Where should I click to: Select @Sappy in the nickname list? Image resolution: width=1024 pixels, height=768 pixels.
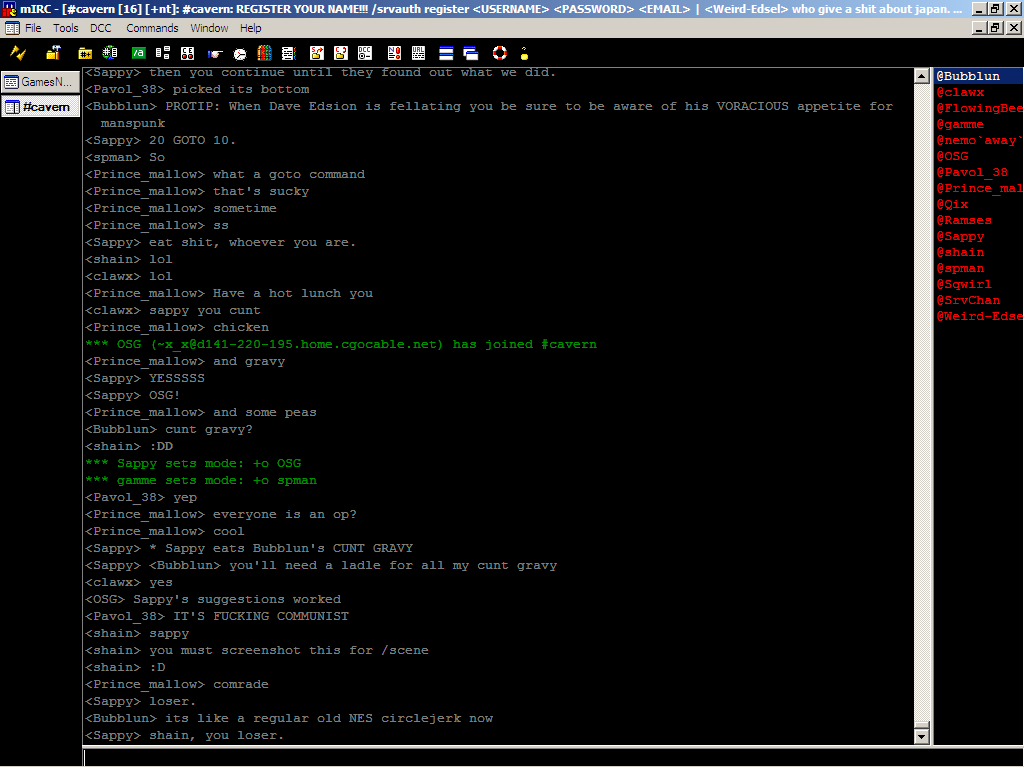(961, 236)
